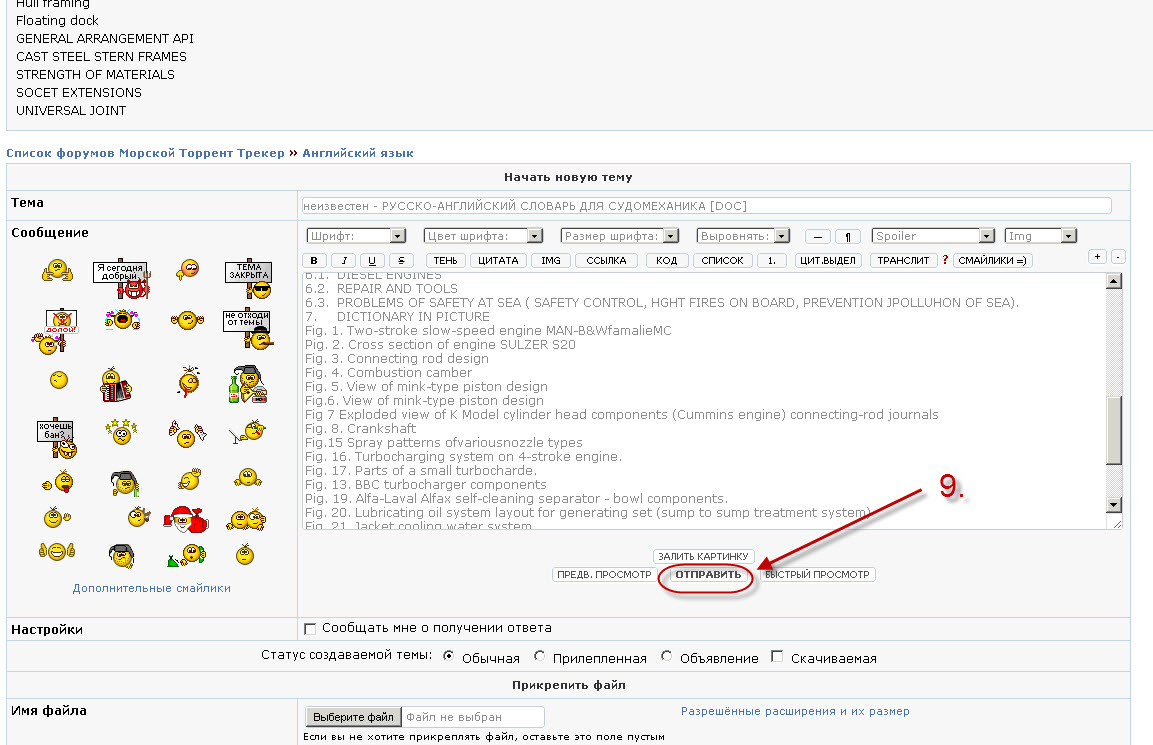This screenshot has height=745, width=1153.
Task: Apply italic formatting with I button
Action: pyautogui.click(x=343, y=261)
